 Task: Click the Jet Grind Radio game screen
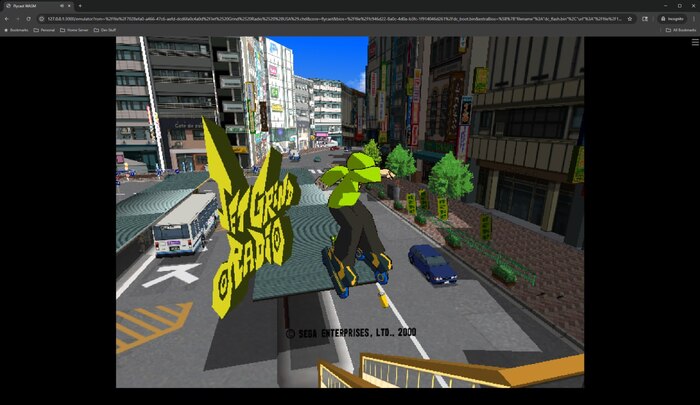[x=350, y=212]
